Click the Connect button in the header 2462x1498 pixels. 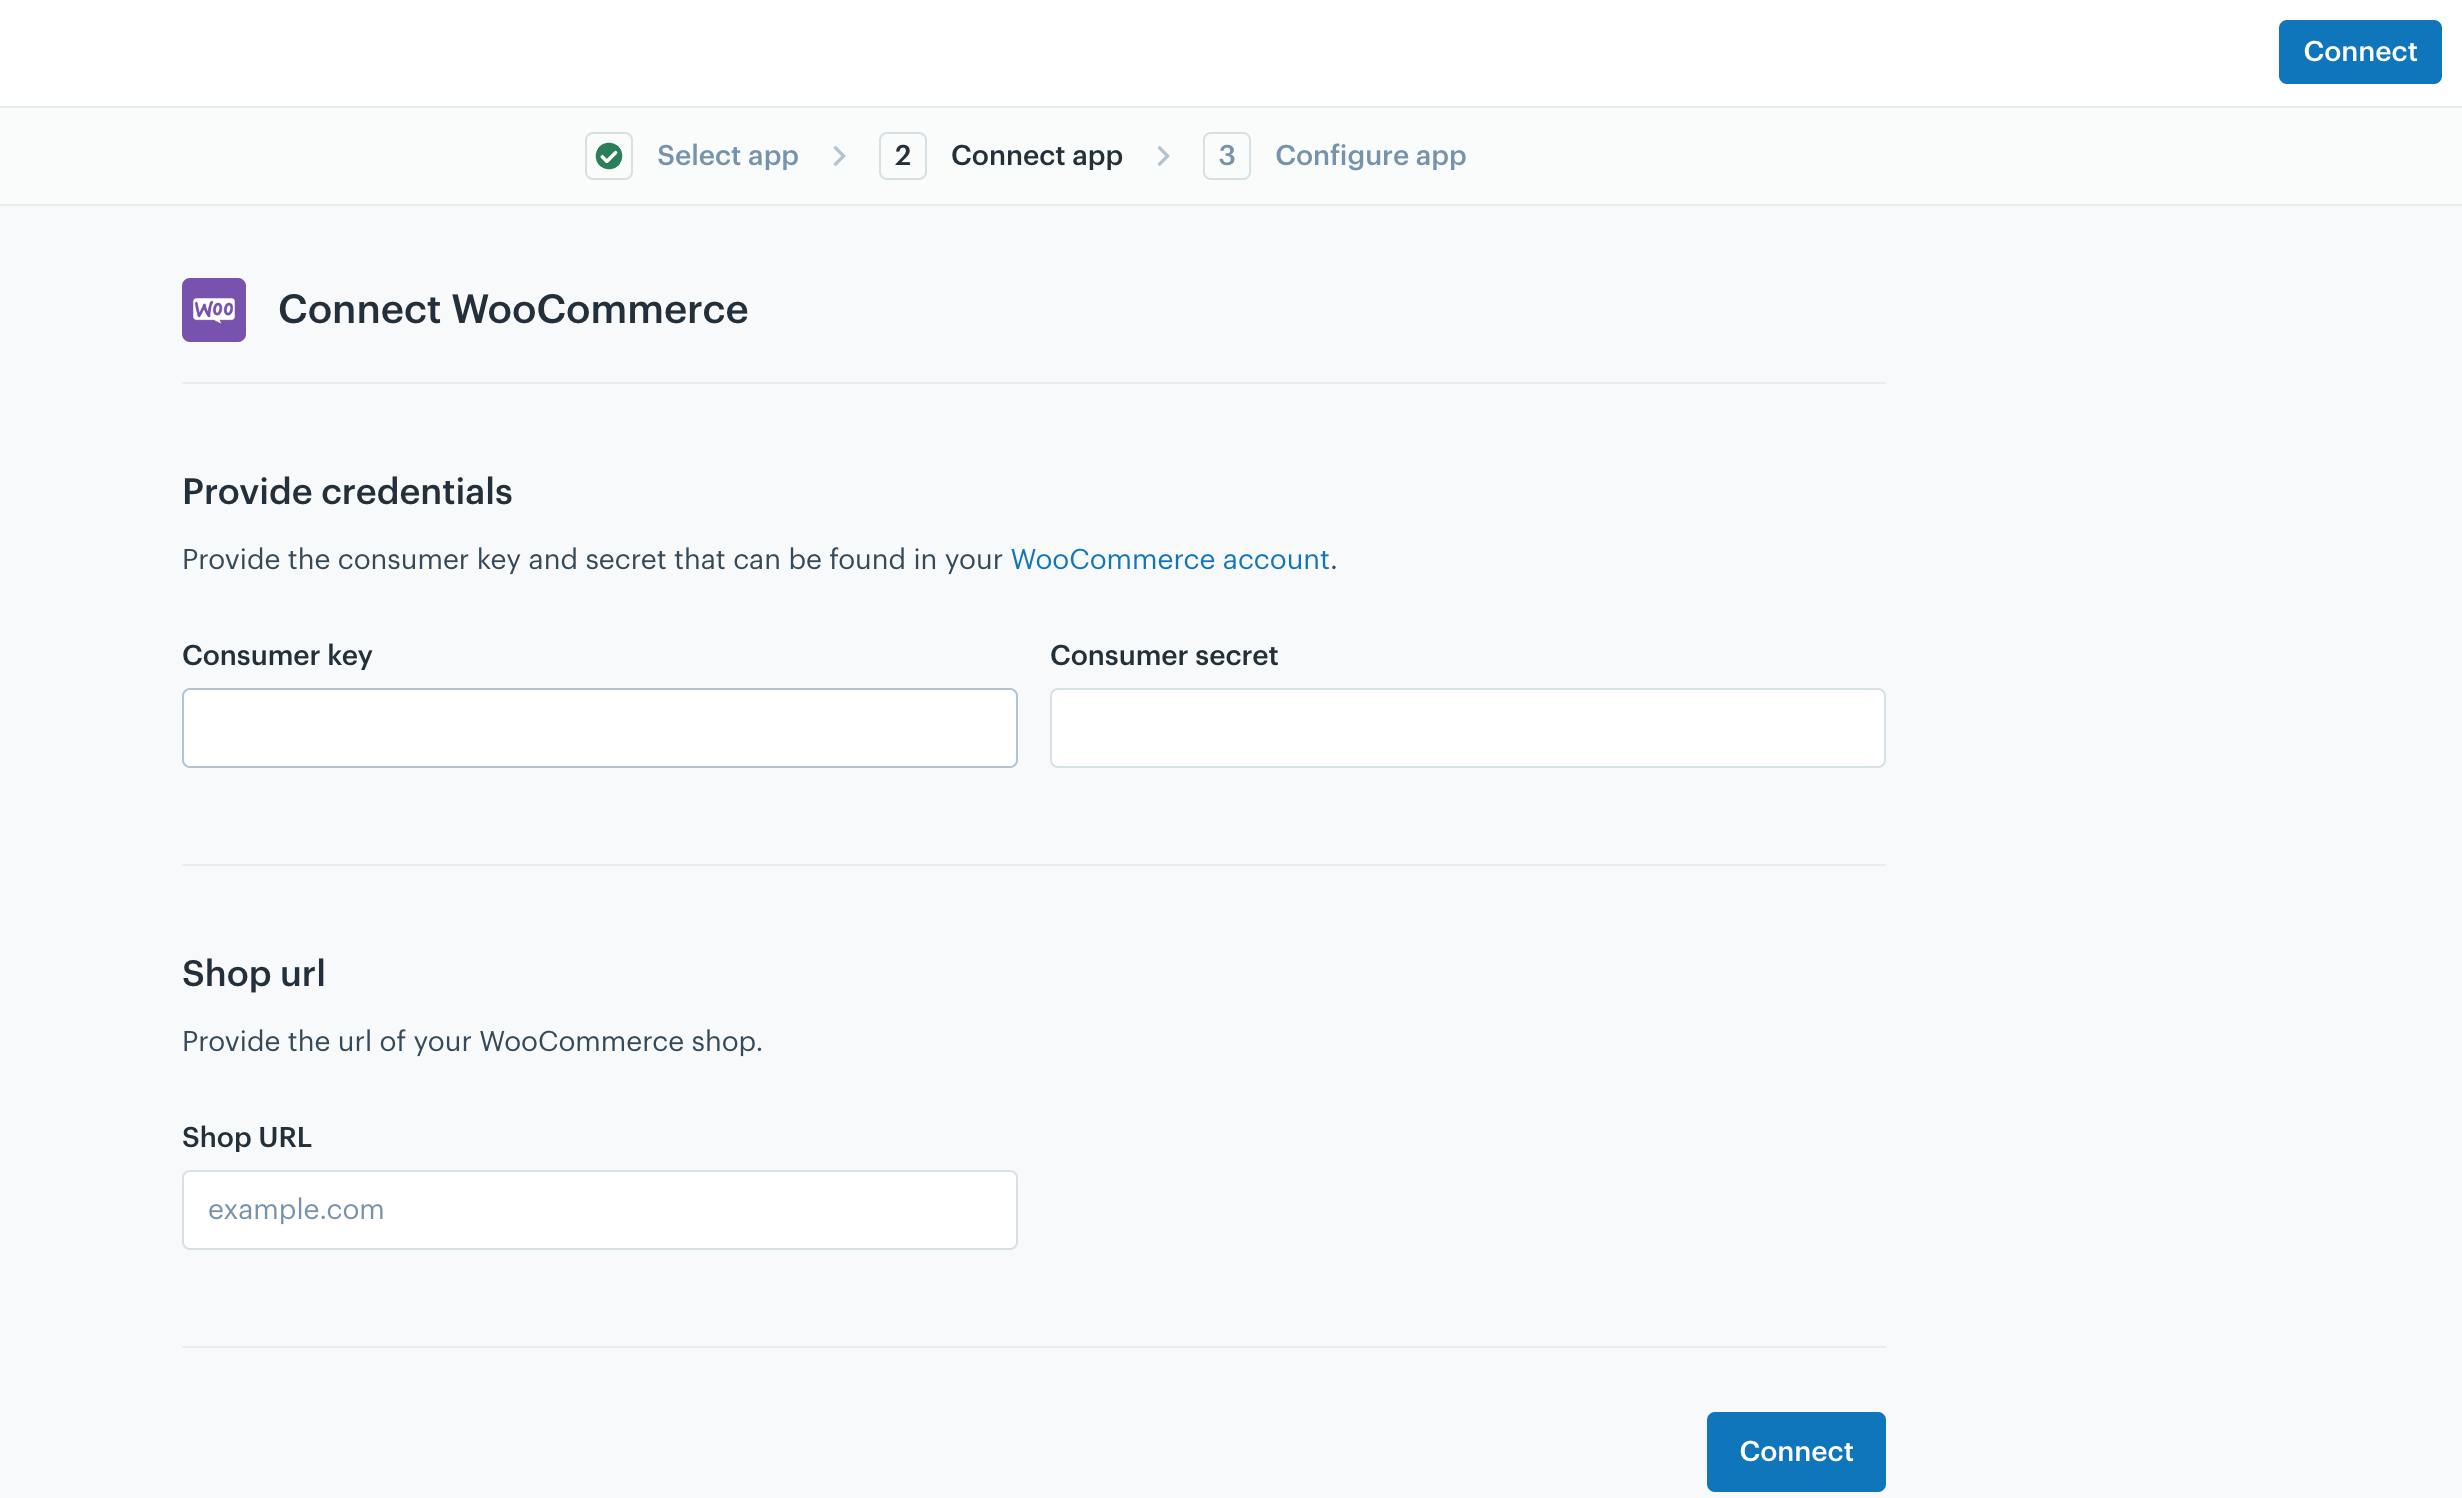(x=2360, y=52)
